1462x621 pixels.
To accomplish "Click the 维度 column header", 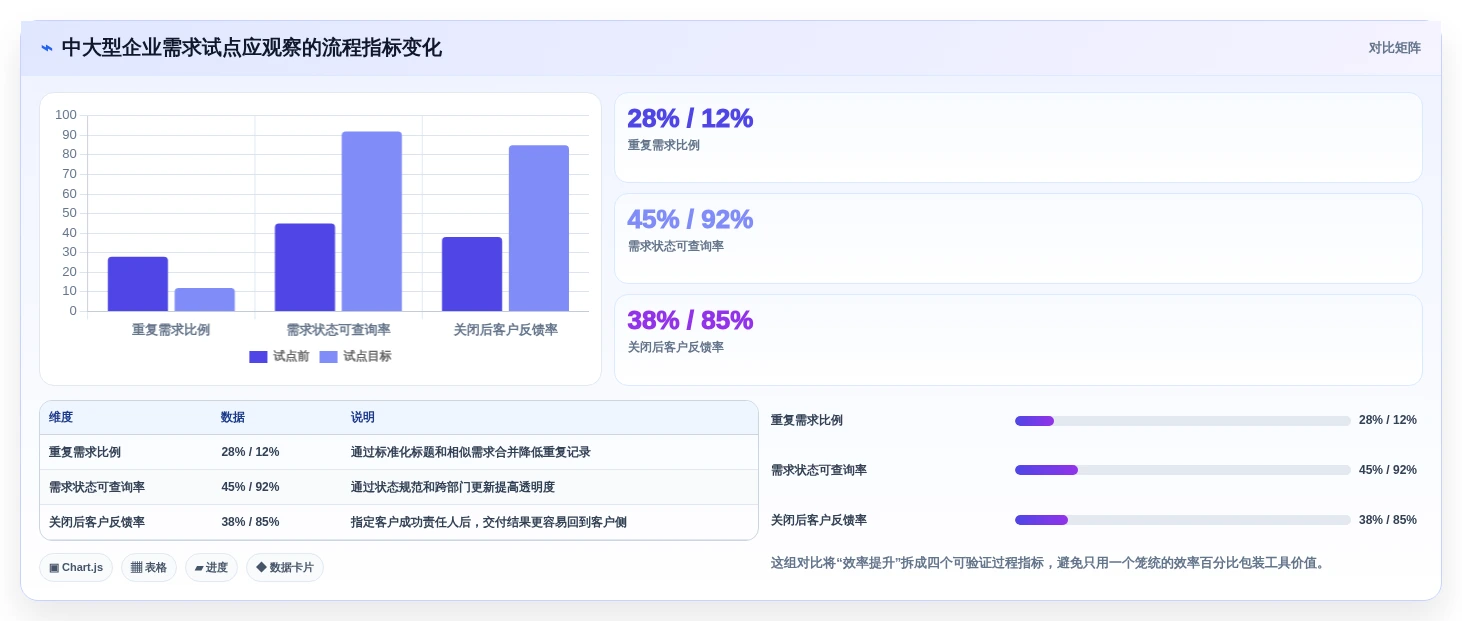I will (61, 417).
